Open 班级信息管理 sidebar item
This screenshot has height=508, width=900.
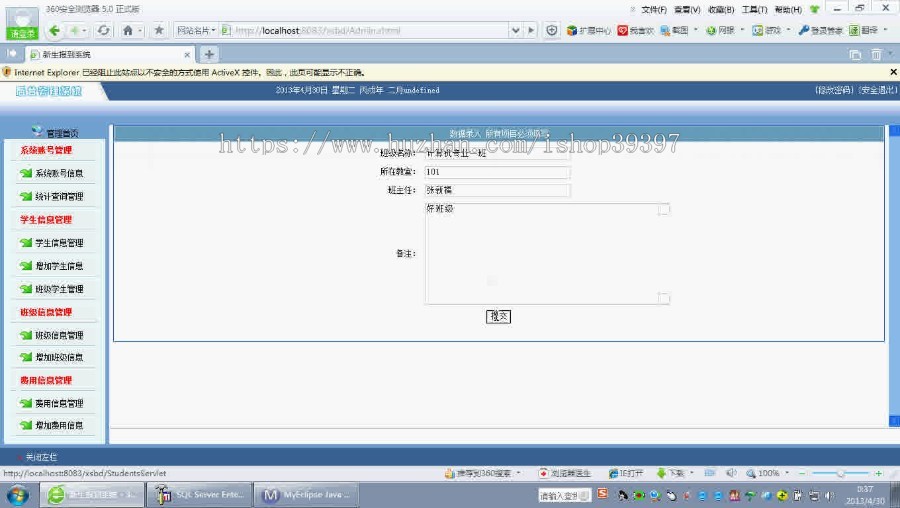tap(59, 335)
